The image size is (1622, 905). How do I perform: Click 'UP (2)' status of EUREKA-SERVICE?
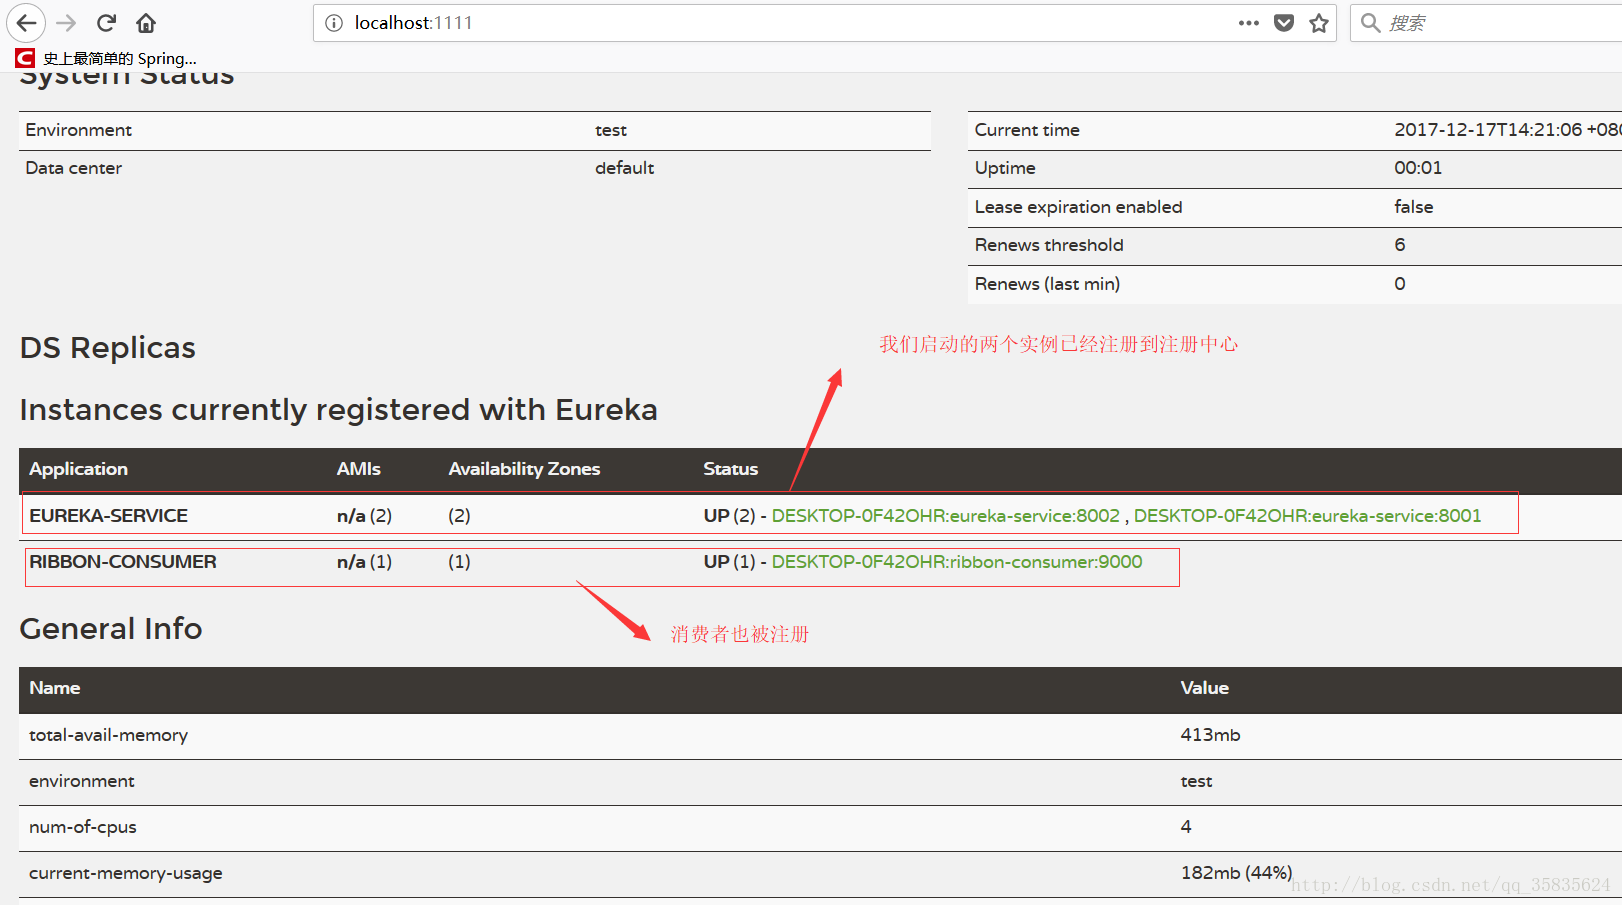tap(729, 516)
